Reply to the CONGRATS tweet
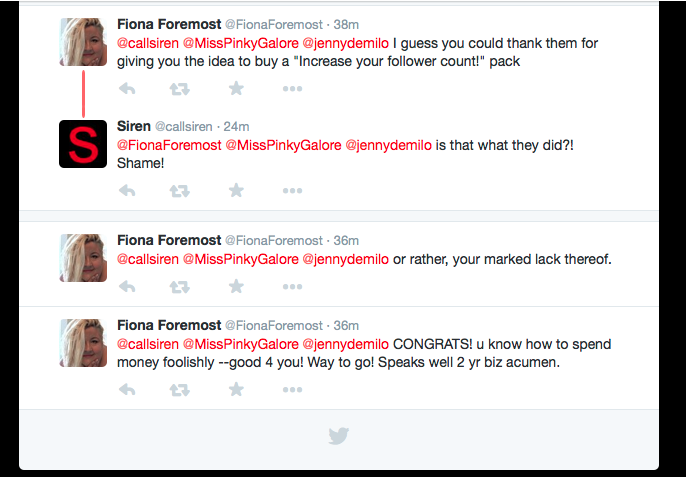686x477 pixels. tap(127, 389)
